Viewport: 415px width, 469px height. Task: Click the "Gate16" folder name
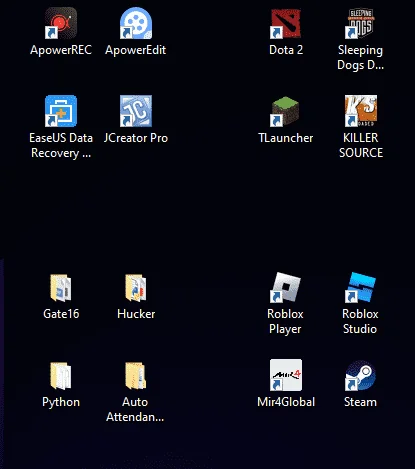[61, 314]
